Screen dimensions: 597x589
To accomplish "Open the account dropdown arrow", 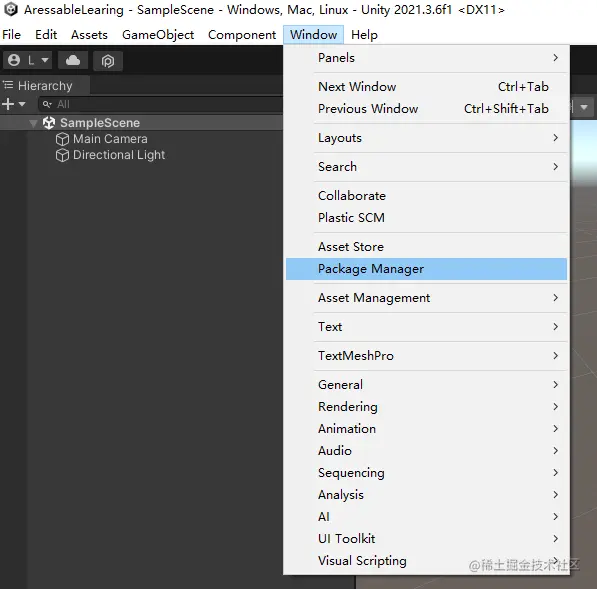I will (x=45, y=60).
